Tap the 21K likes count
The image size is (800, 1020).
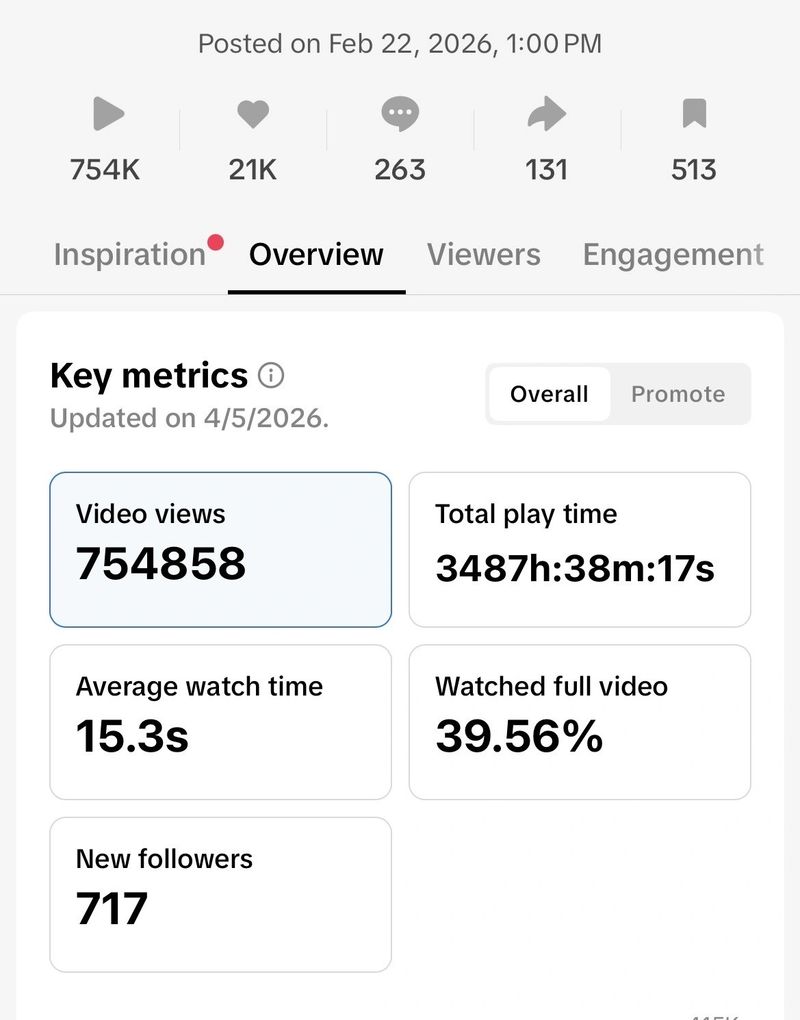(x=253, y=170)
